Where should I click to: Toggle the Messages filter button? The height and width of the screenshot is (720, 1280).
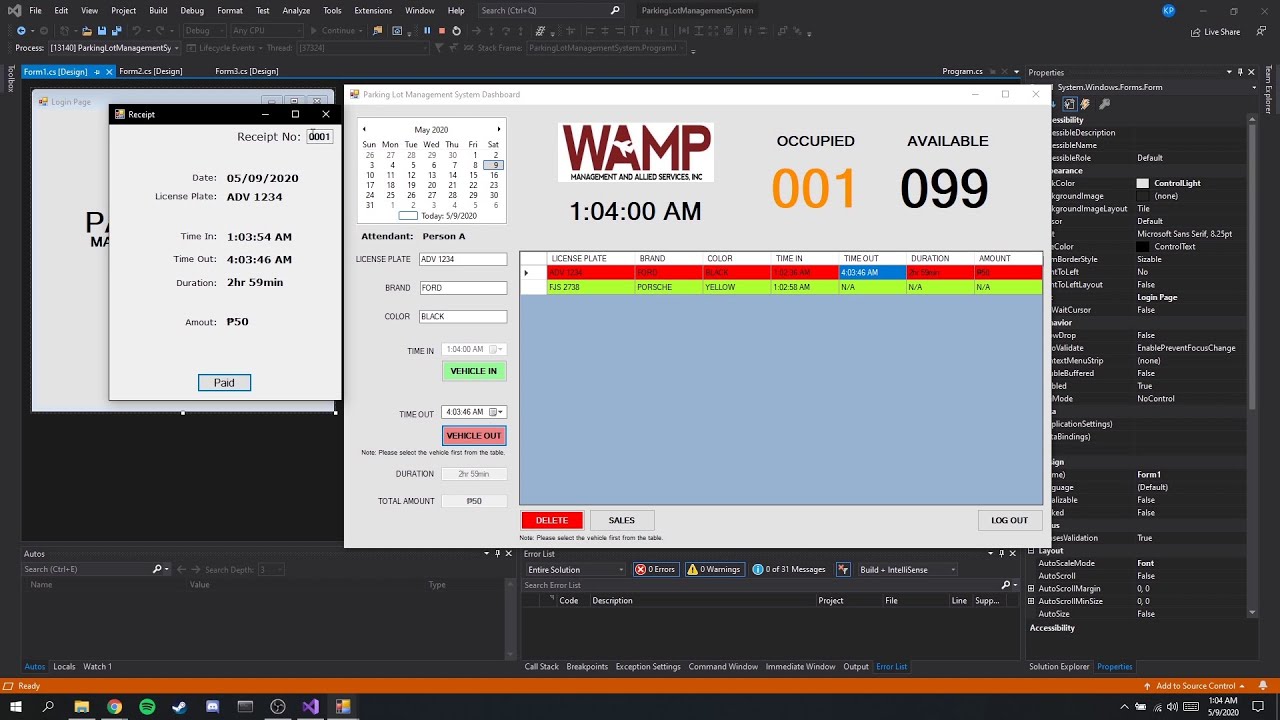(x=790, y=570)
